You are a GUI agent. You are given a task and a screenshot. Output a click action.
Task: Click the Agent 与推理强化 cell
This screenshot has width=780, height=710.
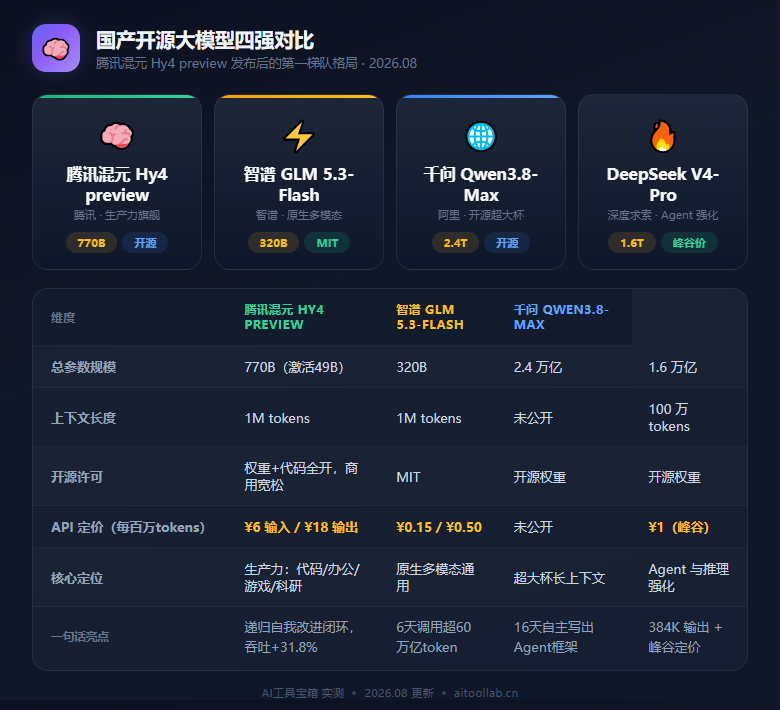click(688, 578)
